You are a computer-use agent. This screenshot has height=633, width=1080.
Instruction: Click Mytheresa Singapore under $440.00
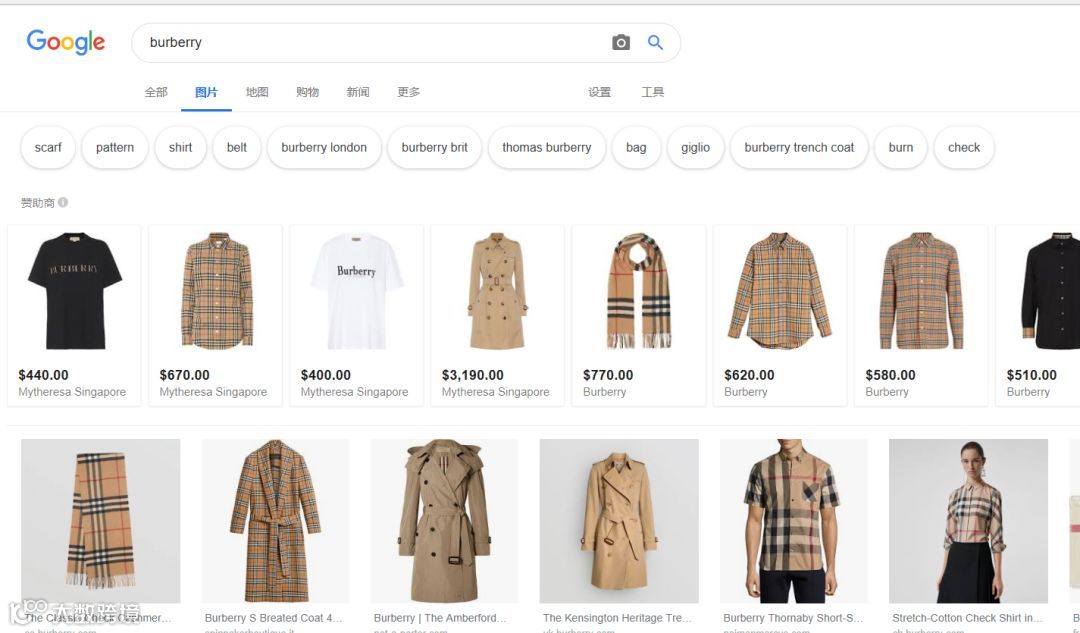pos(72,392)
